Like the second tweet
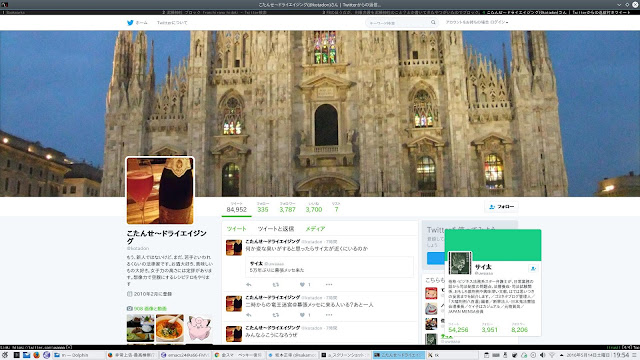640x360 pixels. 302,315
